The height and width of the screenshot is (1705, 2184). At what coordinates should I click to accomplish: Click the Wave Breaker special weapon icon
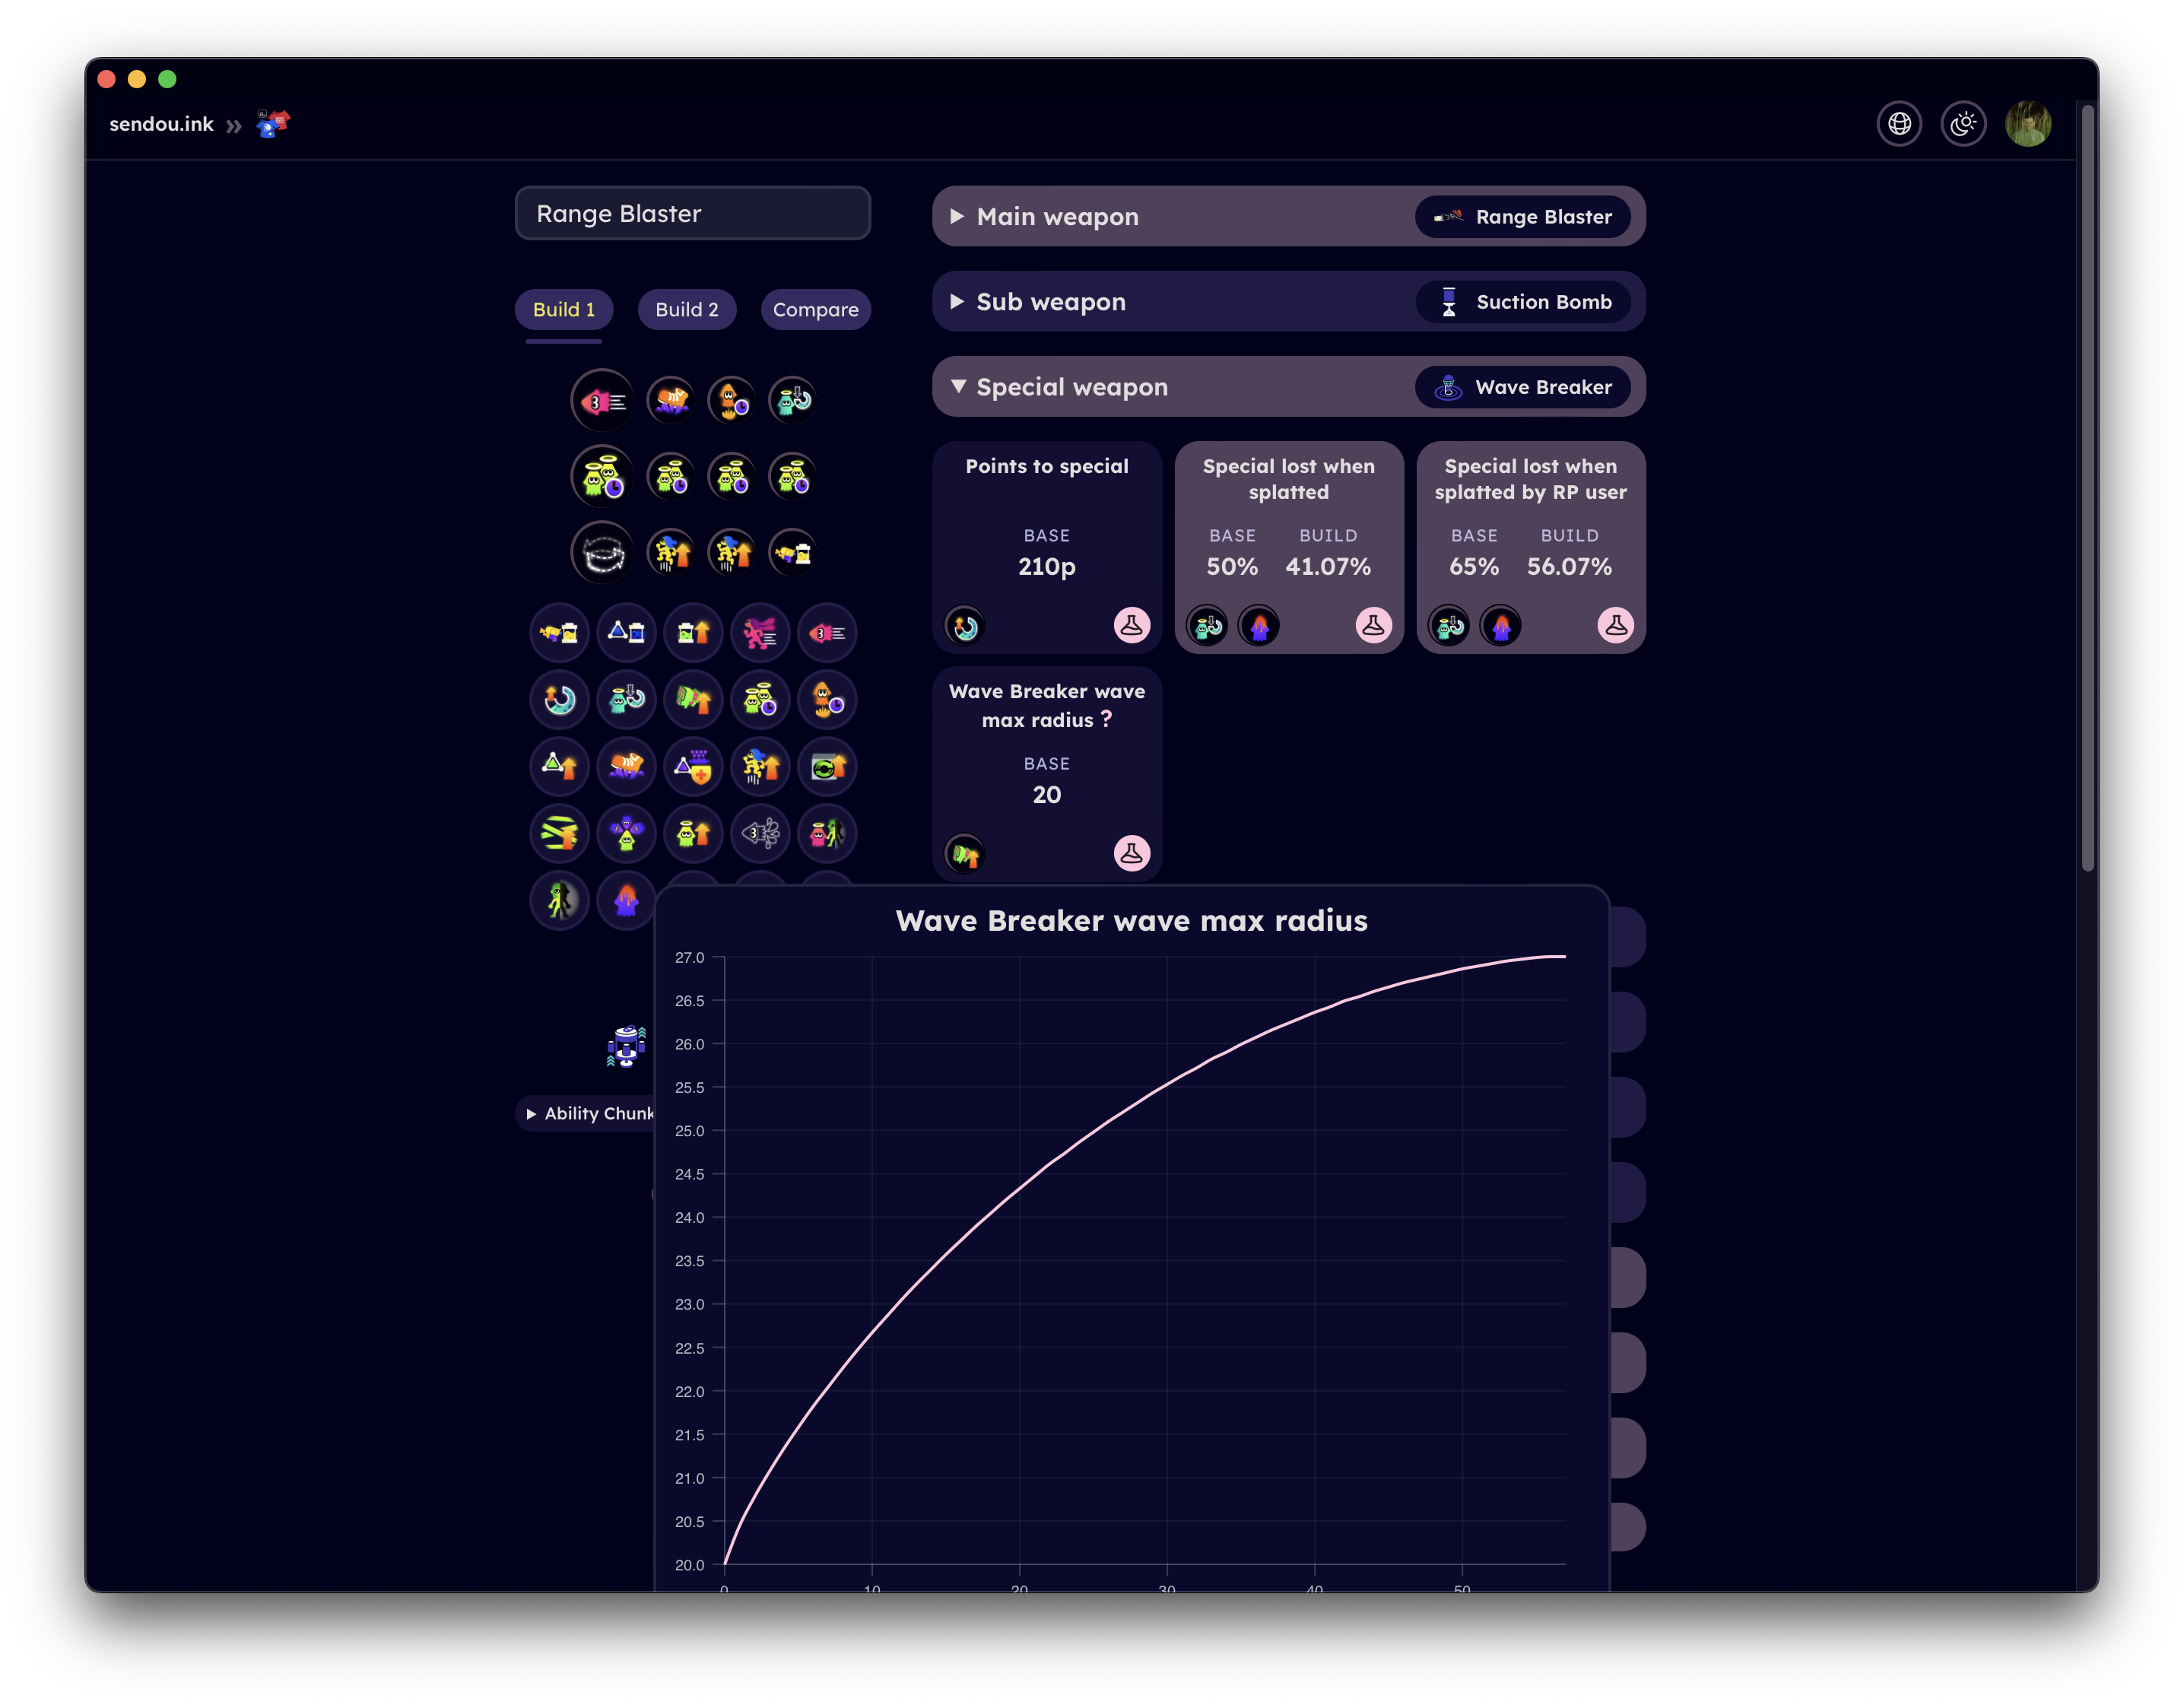1447,387
